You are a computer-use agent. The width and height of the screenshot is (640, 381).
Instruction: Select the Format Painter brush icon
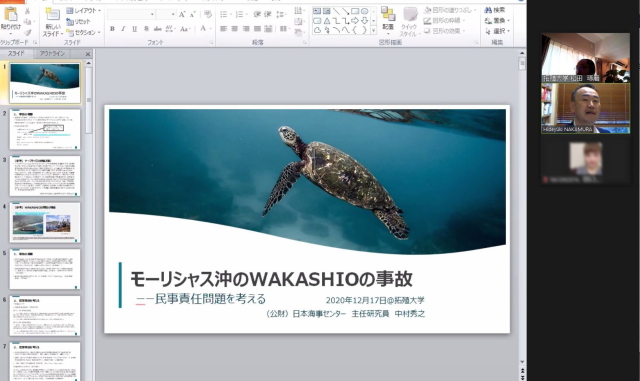click(28, 33)
